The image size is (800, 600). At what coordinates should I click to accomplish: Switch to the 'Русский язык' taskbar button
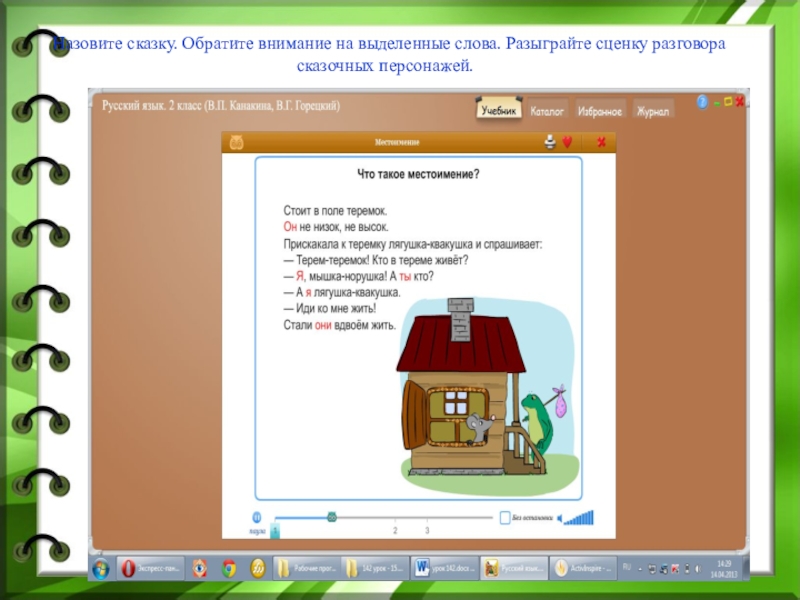click(x=514, y=568)
